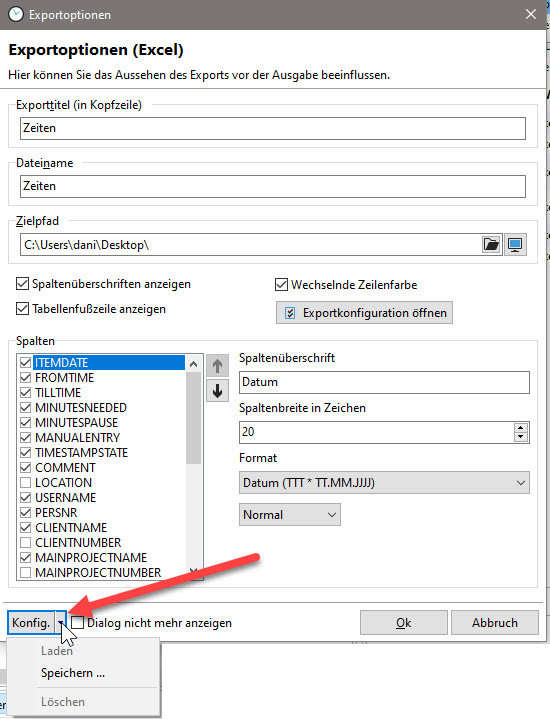Check the MAINPROJECTNUMBER column checkbox

click(26, 573)
